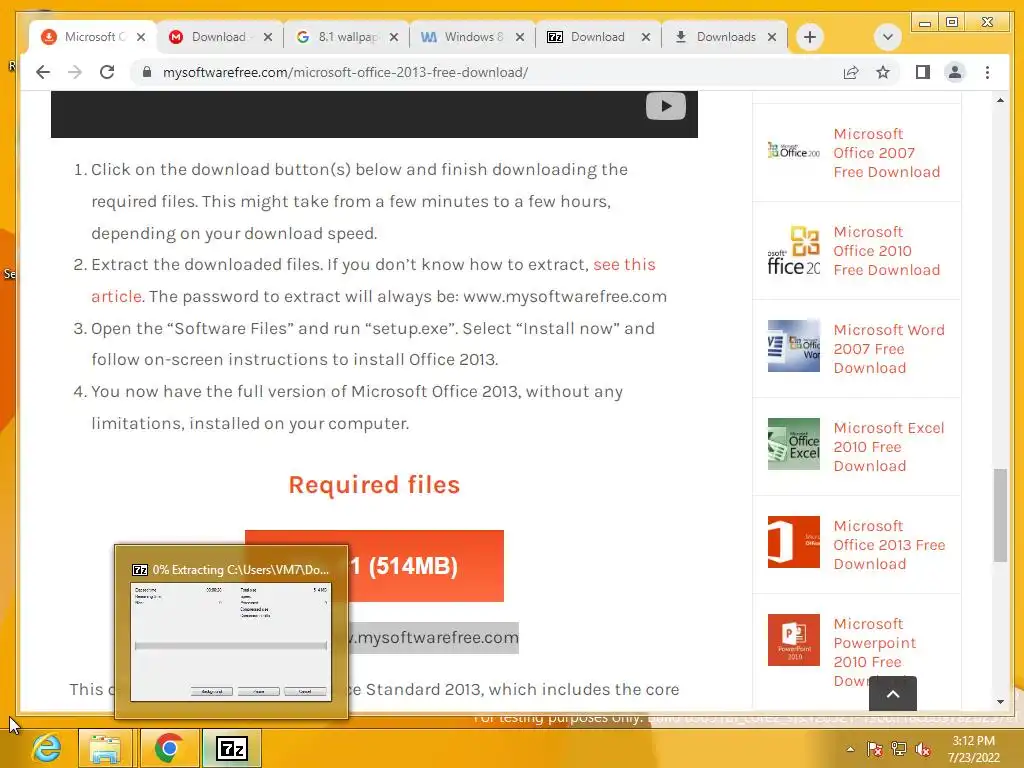Click the Excel 2010 thumbnail image

point(793,444)
